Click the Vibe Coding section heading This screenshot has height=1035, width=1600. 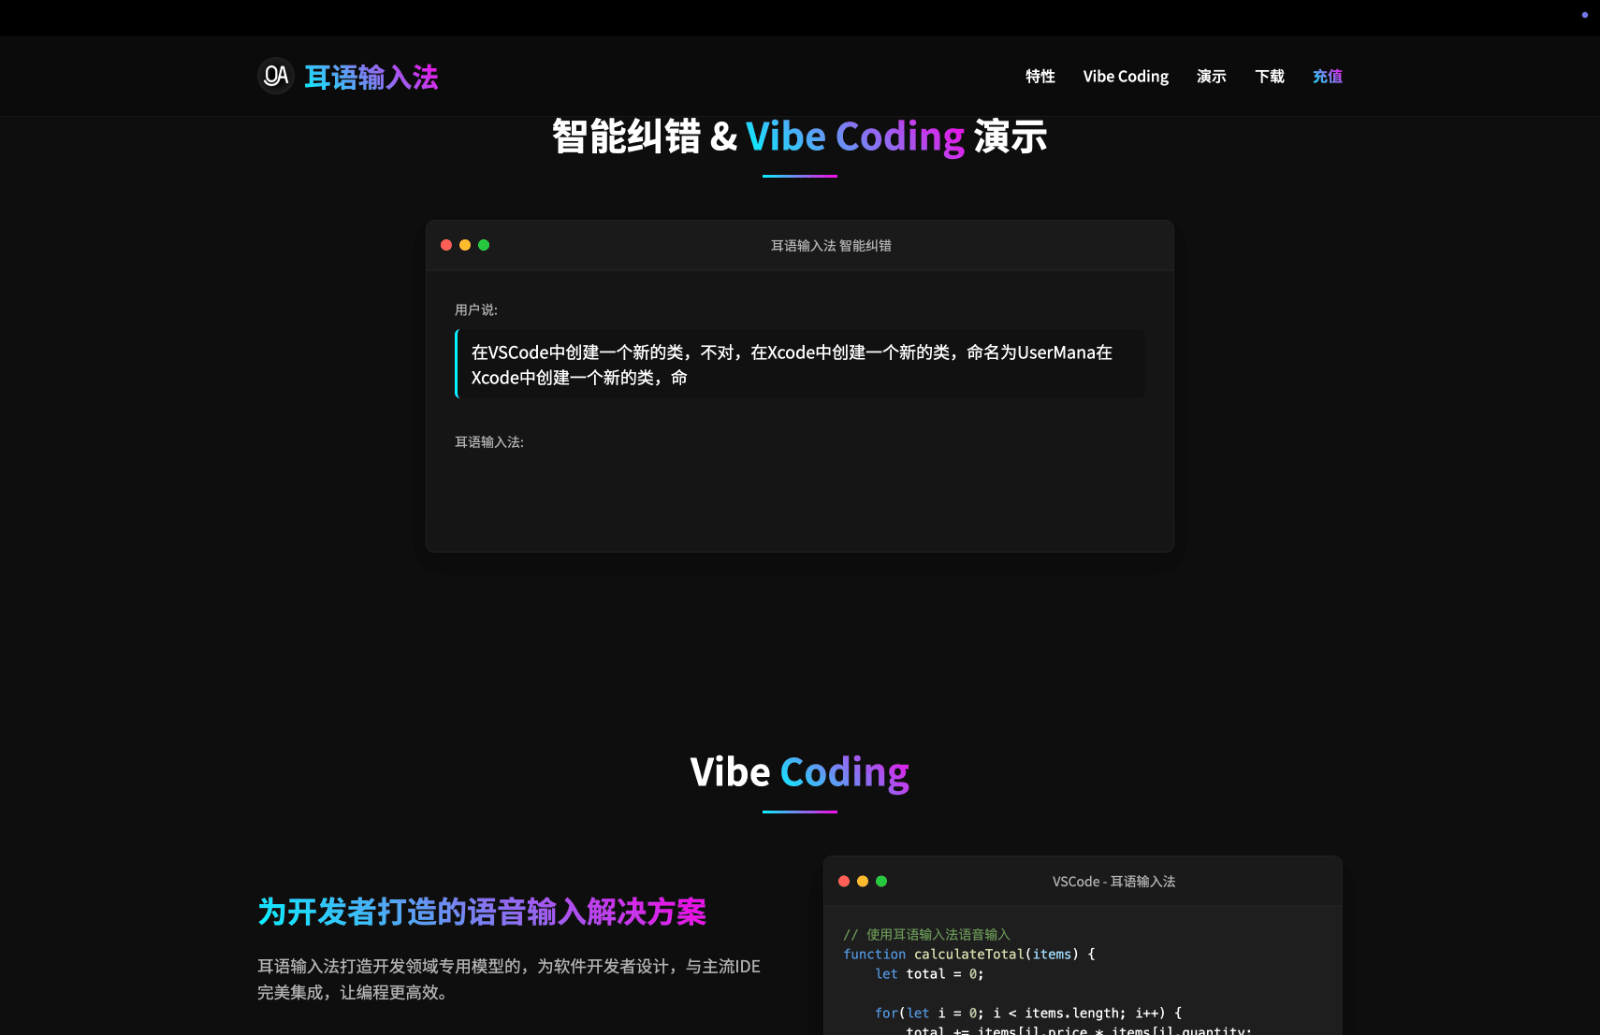pyautogui.click(x=799, y=772)
